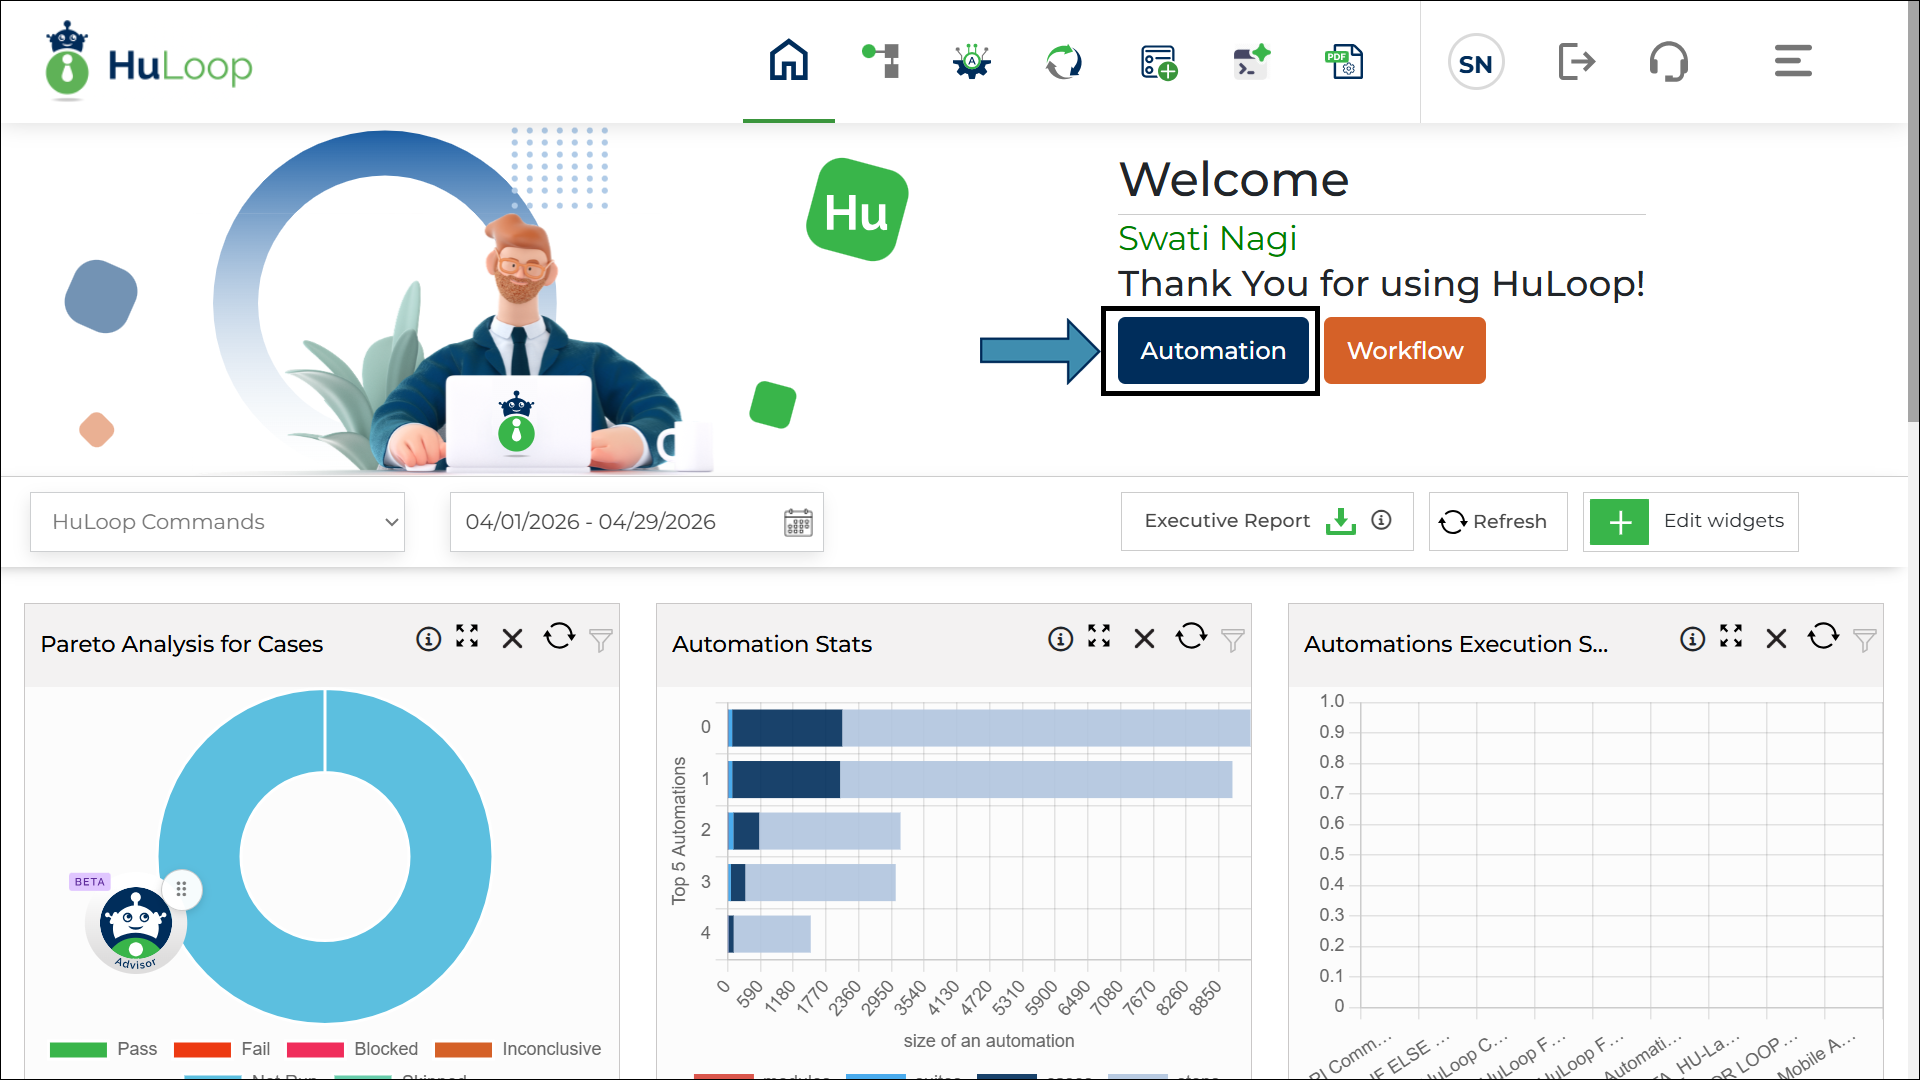Click the Workflow button
The height and width of the screenshot is (1080, 1920).
[1405, 351]
